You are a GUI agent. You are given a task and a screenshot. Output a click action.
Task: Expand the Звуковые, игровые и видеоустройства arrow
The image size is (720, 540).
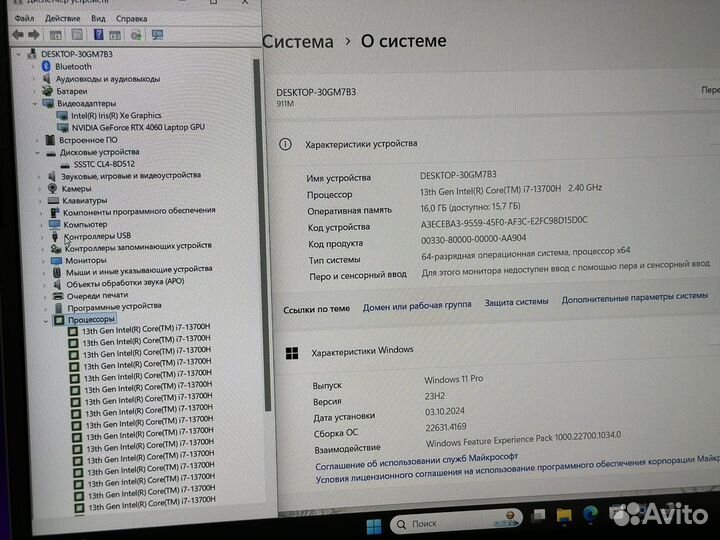[39, 176]
